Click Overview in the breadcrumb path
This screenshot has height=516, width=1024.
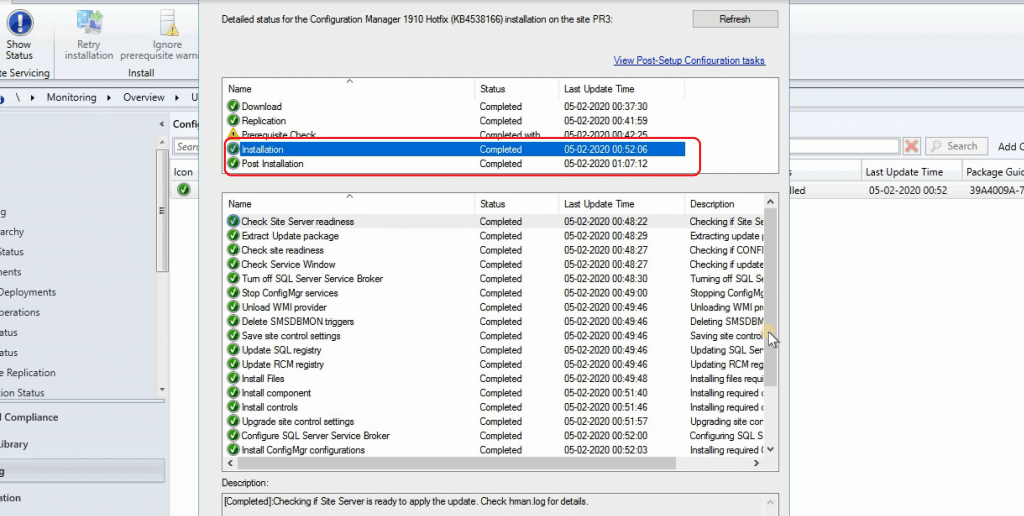point(144,97)
